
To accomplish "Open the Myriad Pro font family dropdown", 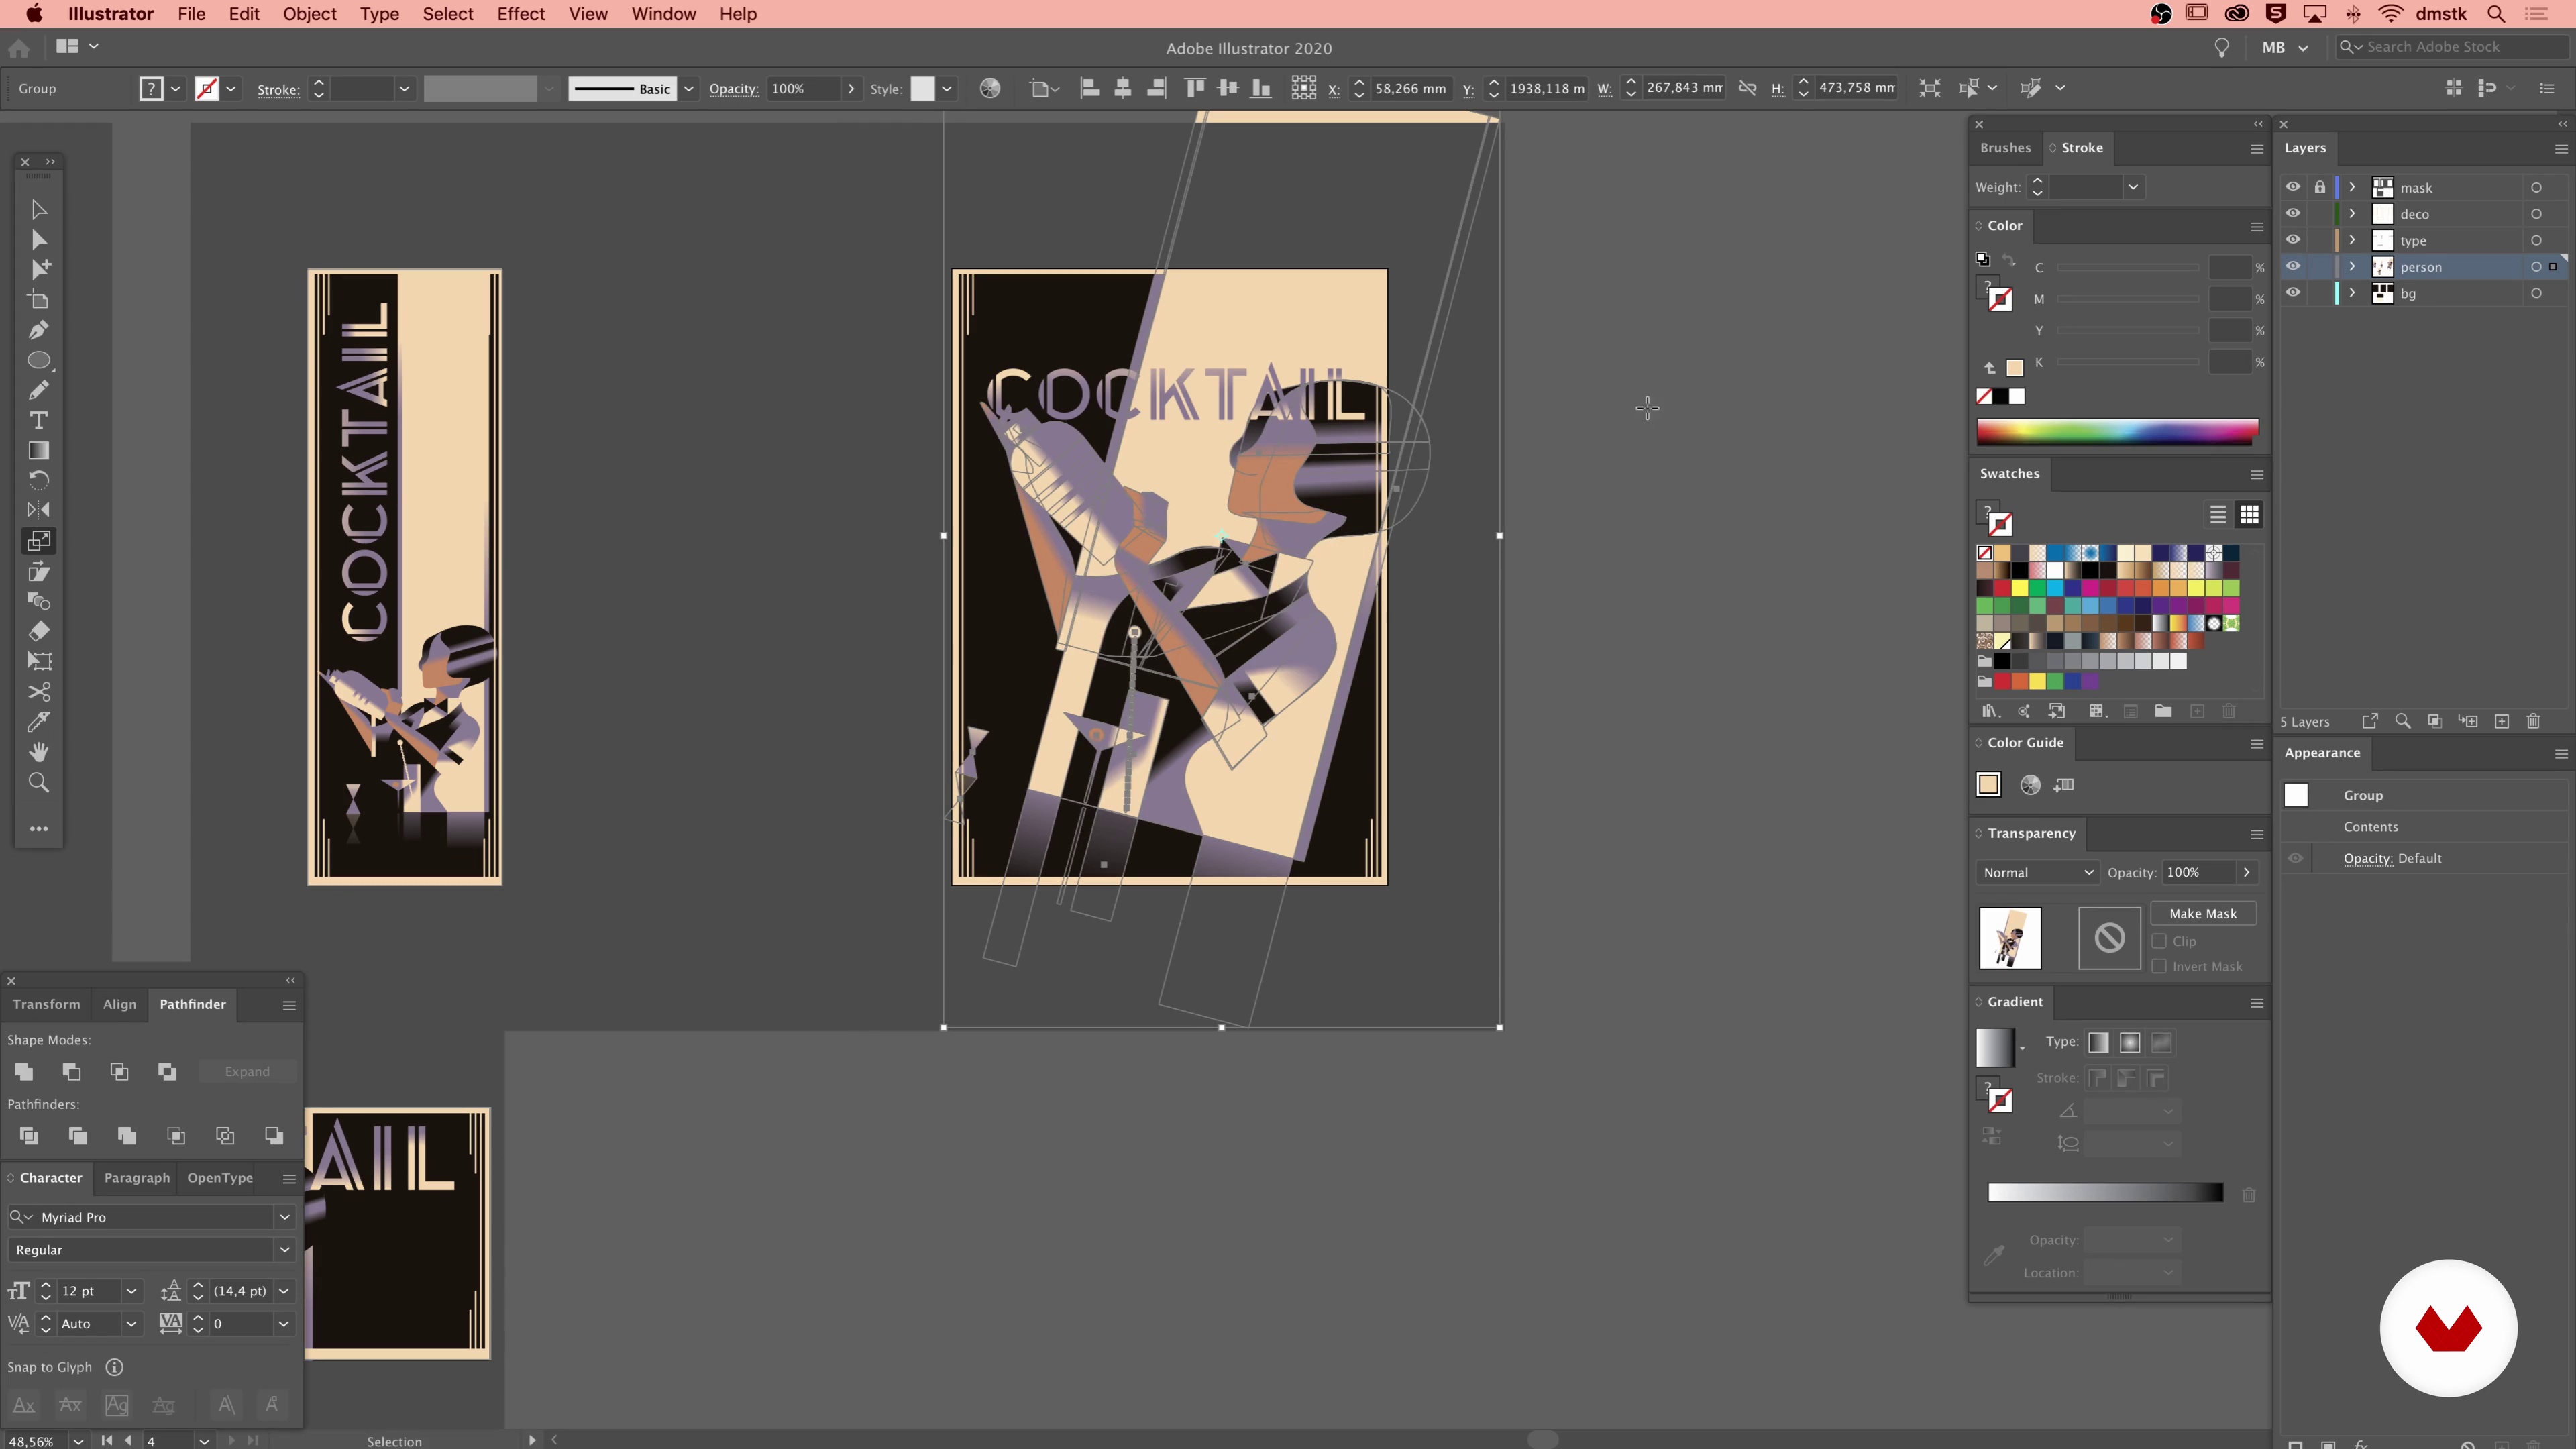I will [284, 1217].
